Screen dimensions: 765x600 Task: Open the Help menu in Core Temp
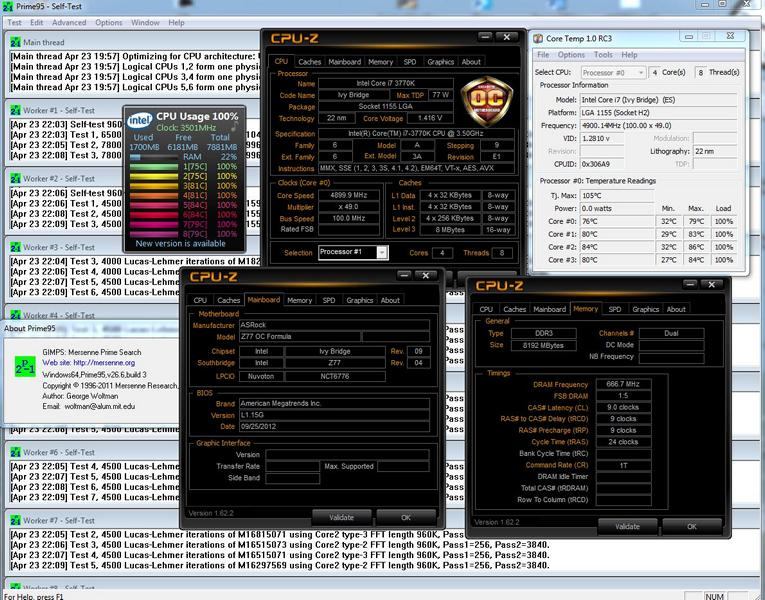(x=629, y=55)
